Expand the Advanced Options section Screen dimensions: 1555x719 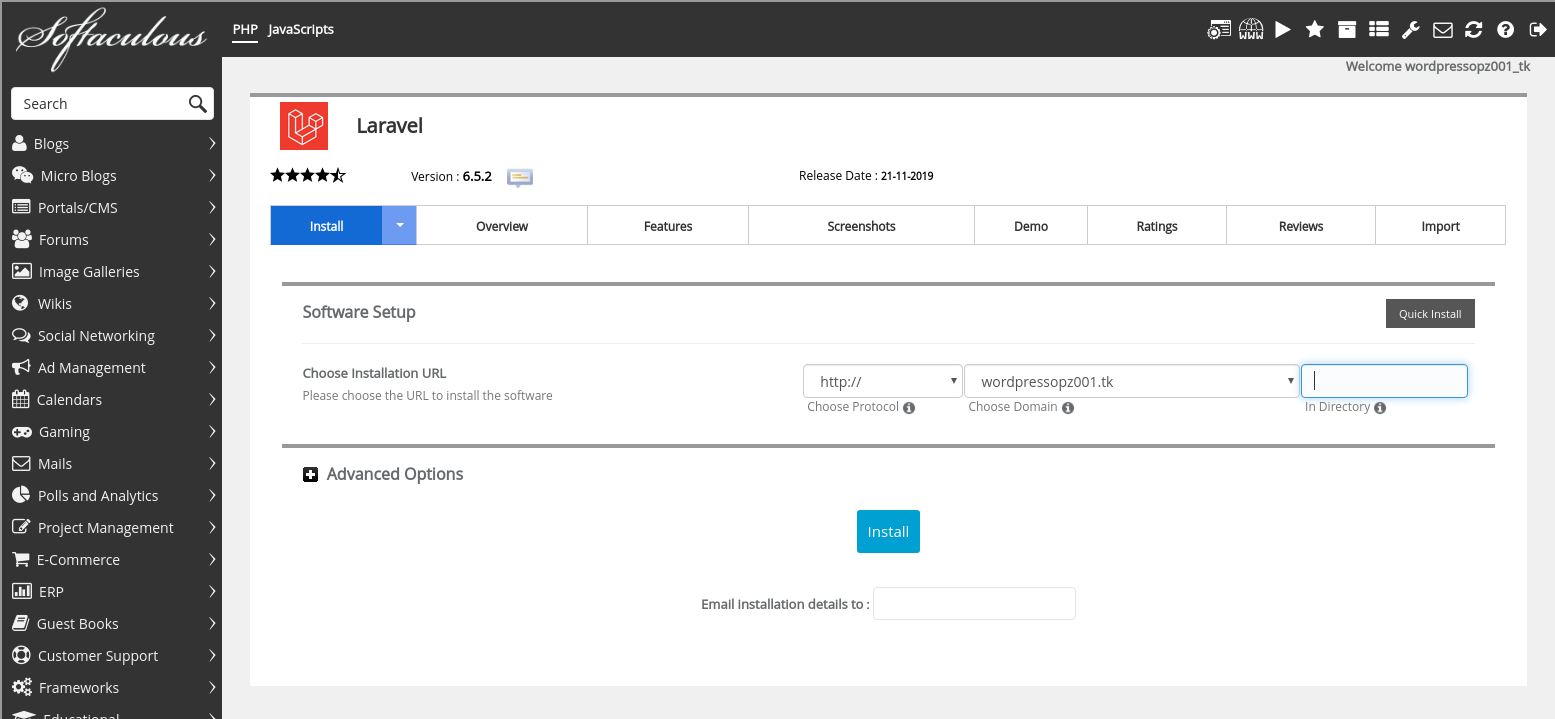[311, 475]
